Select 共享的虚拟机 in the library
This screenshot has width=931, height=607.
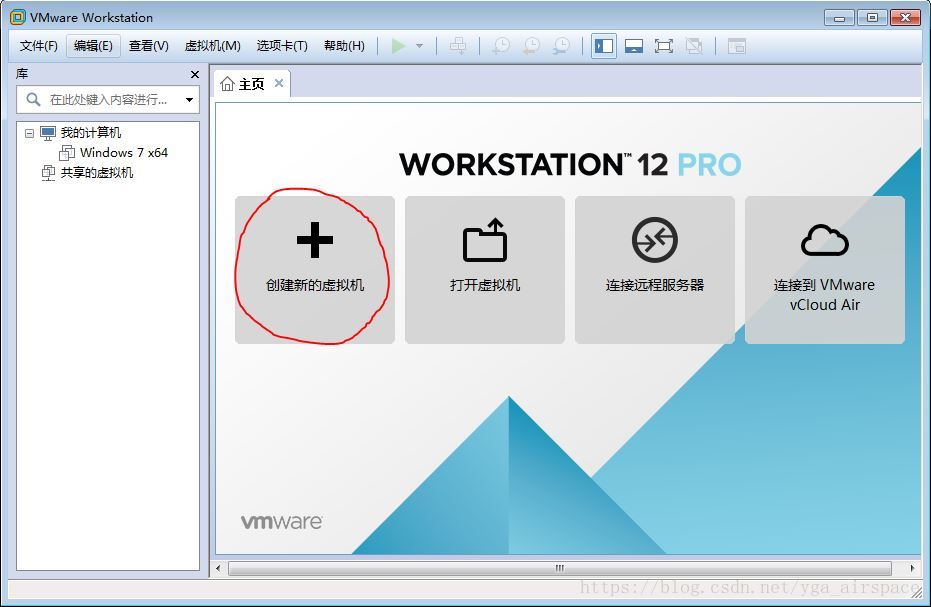click(97, 173)
